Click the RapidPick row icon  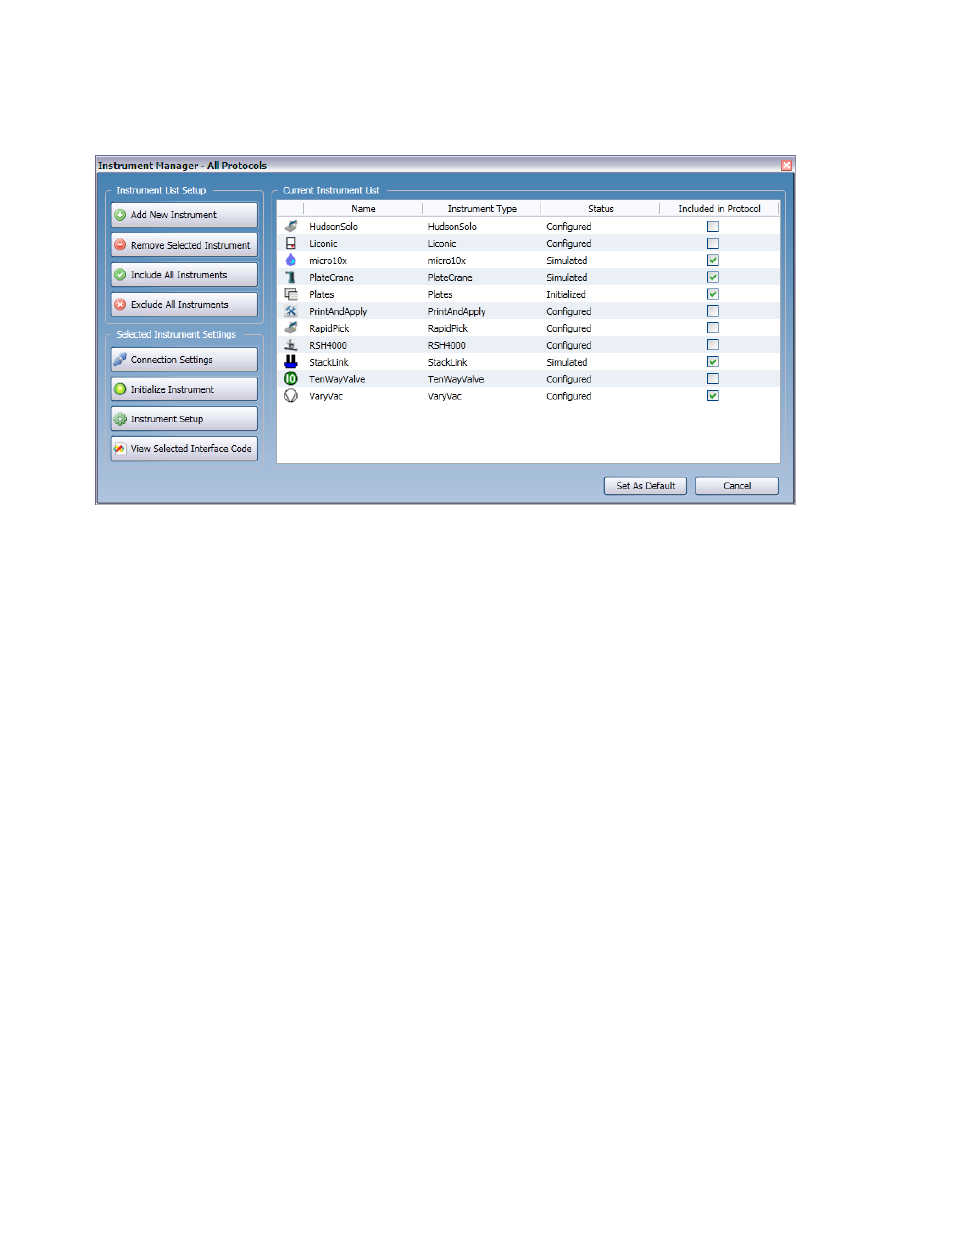(291, 328)
